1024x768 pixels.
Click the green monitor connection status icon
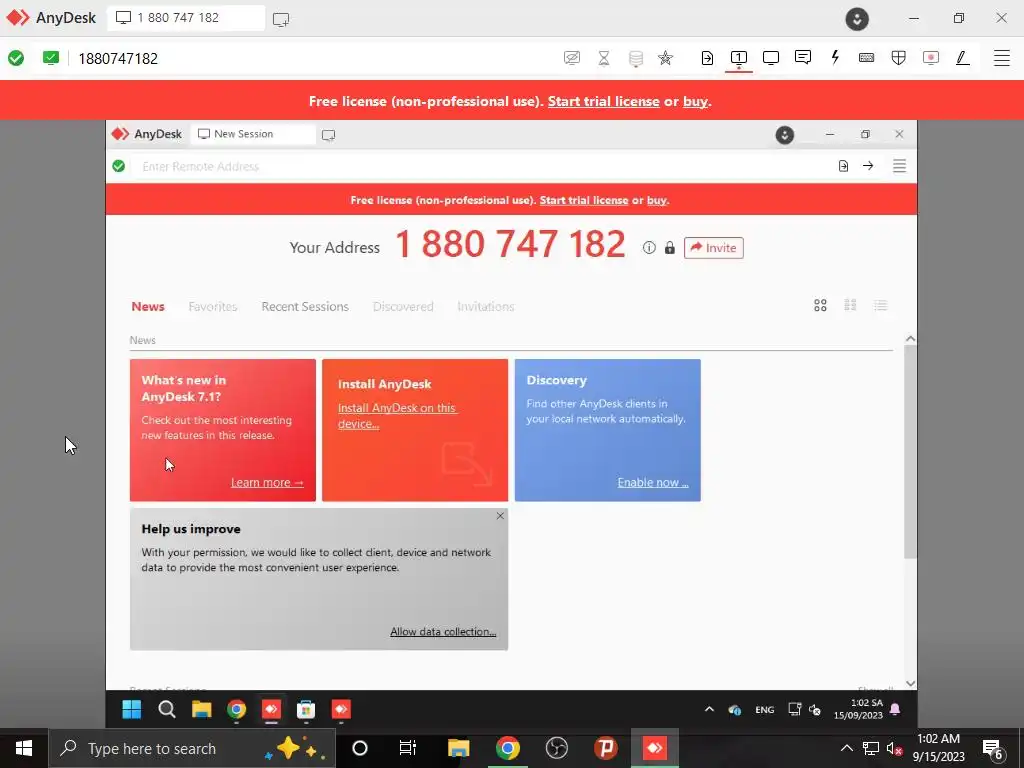click(51, 58)
